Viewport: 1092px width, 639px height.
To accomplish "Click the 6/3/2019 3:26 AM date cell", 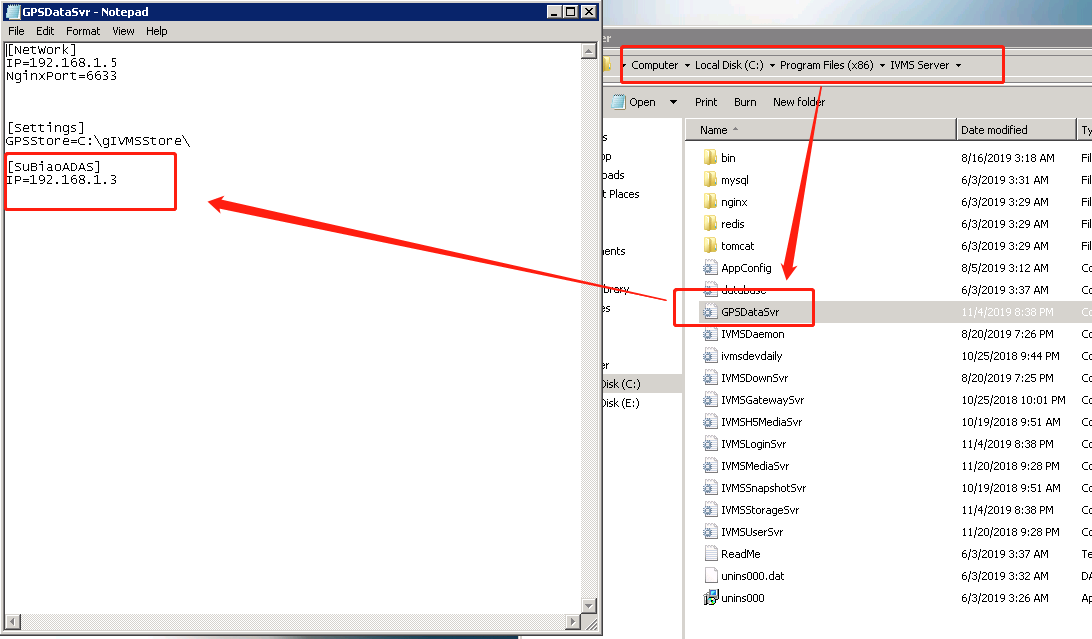I will (x=1004, y=598).
